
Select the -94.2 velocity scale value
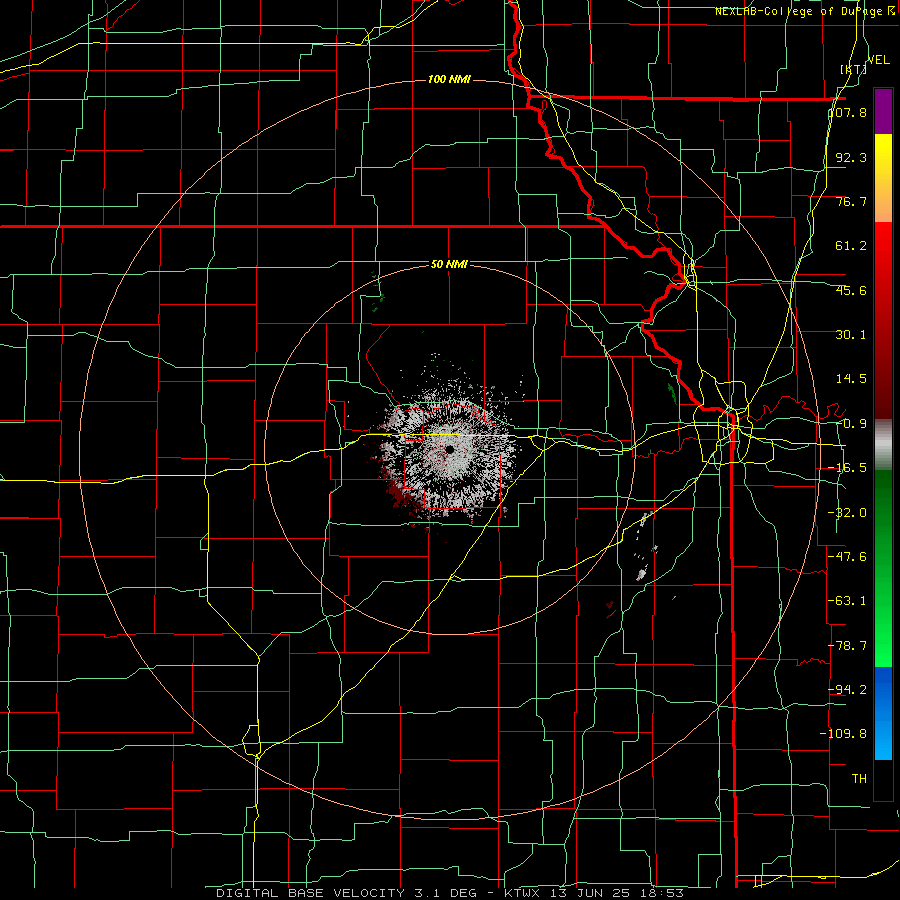pyautogui.click(x=847, y=689)
